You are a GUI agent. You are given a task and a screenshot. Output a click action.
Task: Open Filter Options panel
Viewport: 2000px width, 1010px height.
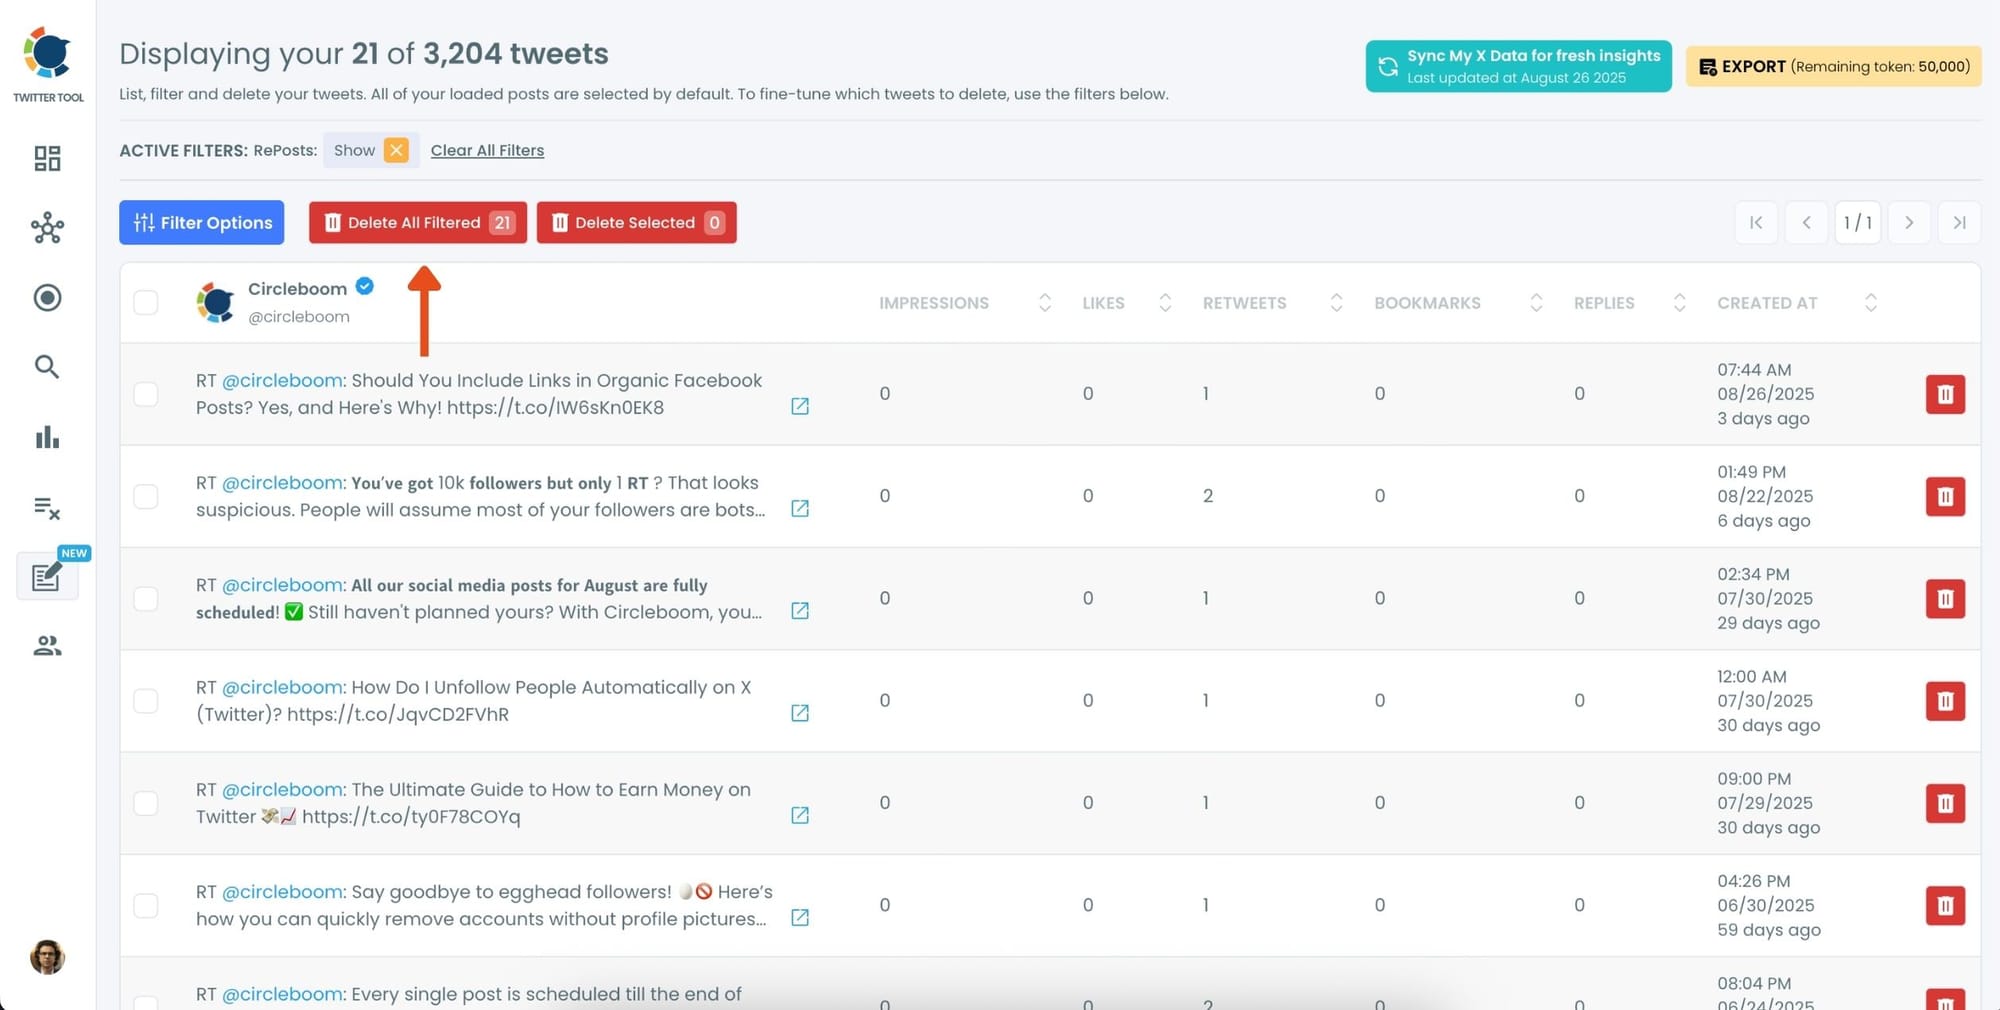(202, 222)
